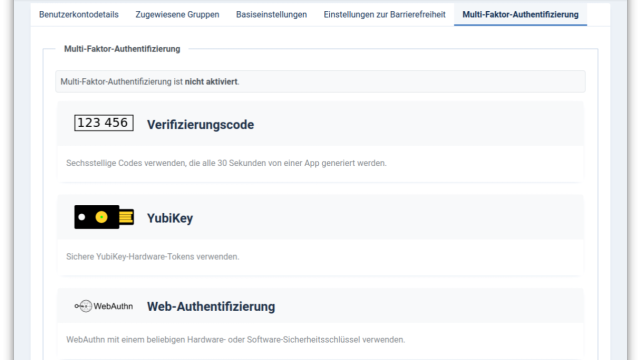
Task: Select the Web-Authentifizierung heading
Action: click(211, 307)
